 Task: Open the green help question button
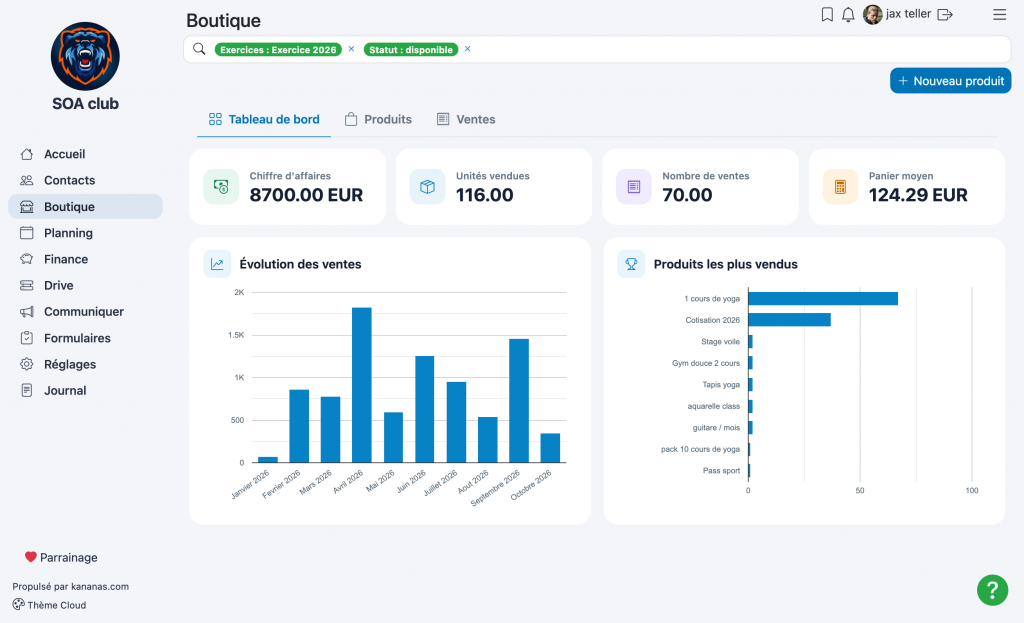(x=992, y=590)
